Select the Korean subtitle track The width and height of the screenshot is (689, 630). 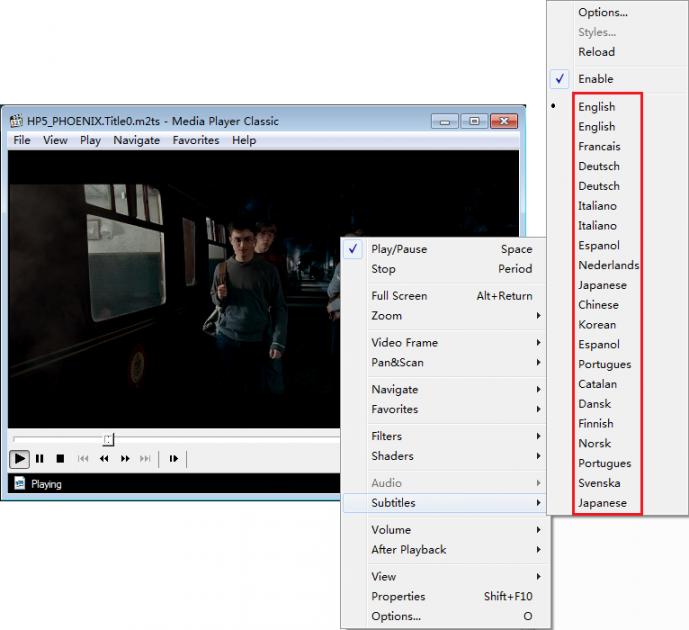[618, 325]
